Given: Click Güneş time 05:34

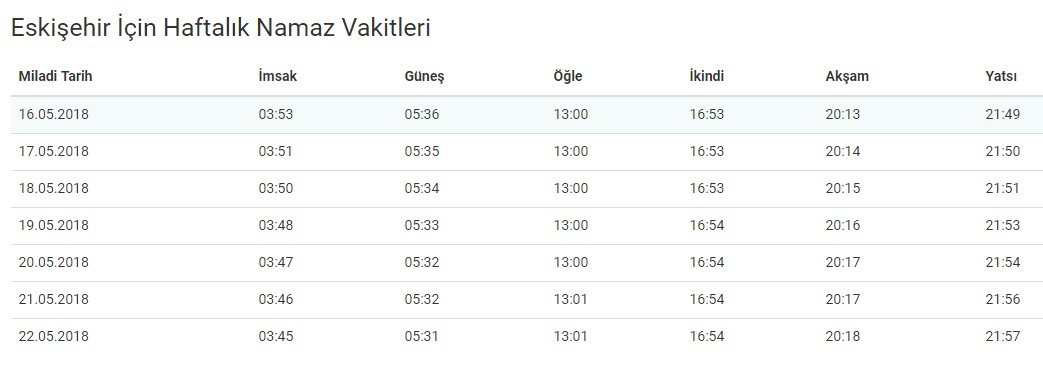Looking at the screenshot, I should pos(422,188).
